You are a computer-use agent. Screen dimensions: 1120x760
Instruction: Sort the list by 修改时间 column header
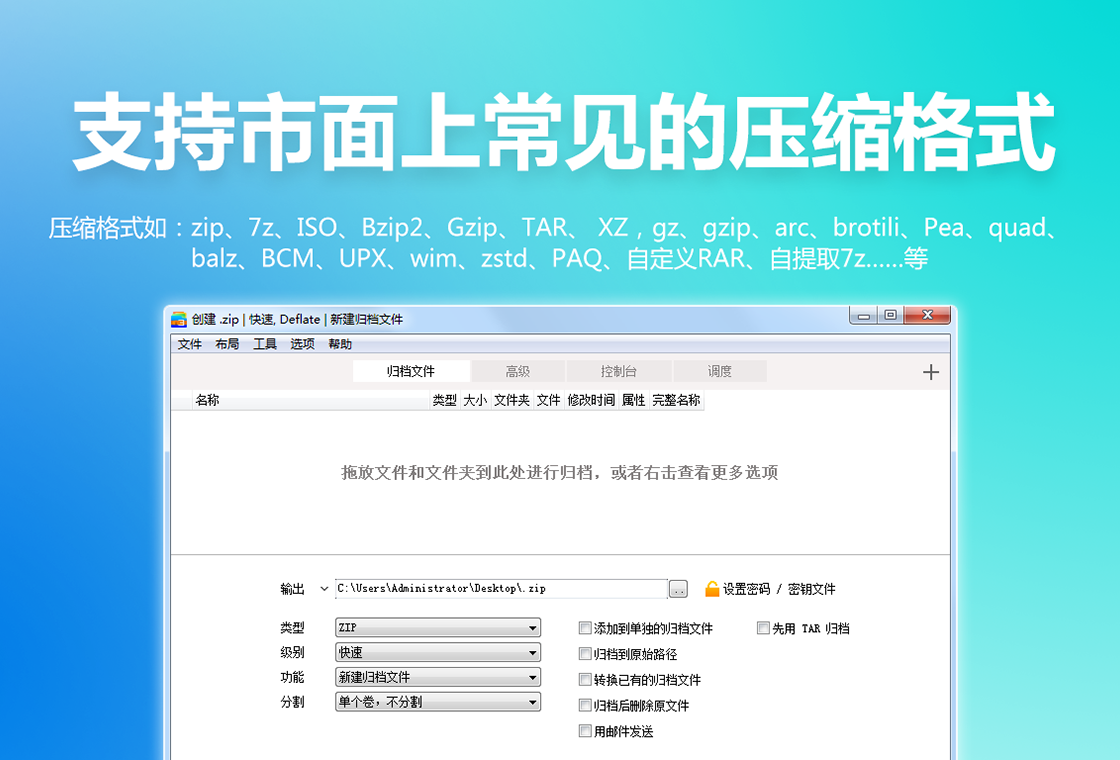[590, 400]
